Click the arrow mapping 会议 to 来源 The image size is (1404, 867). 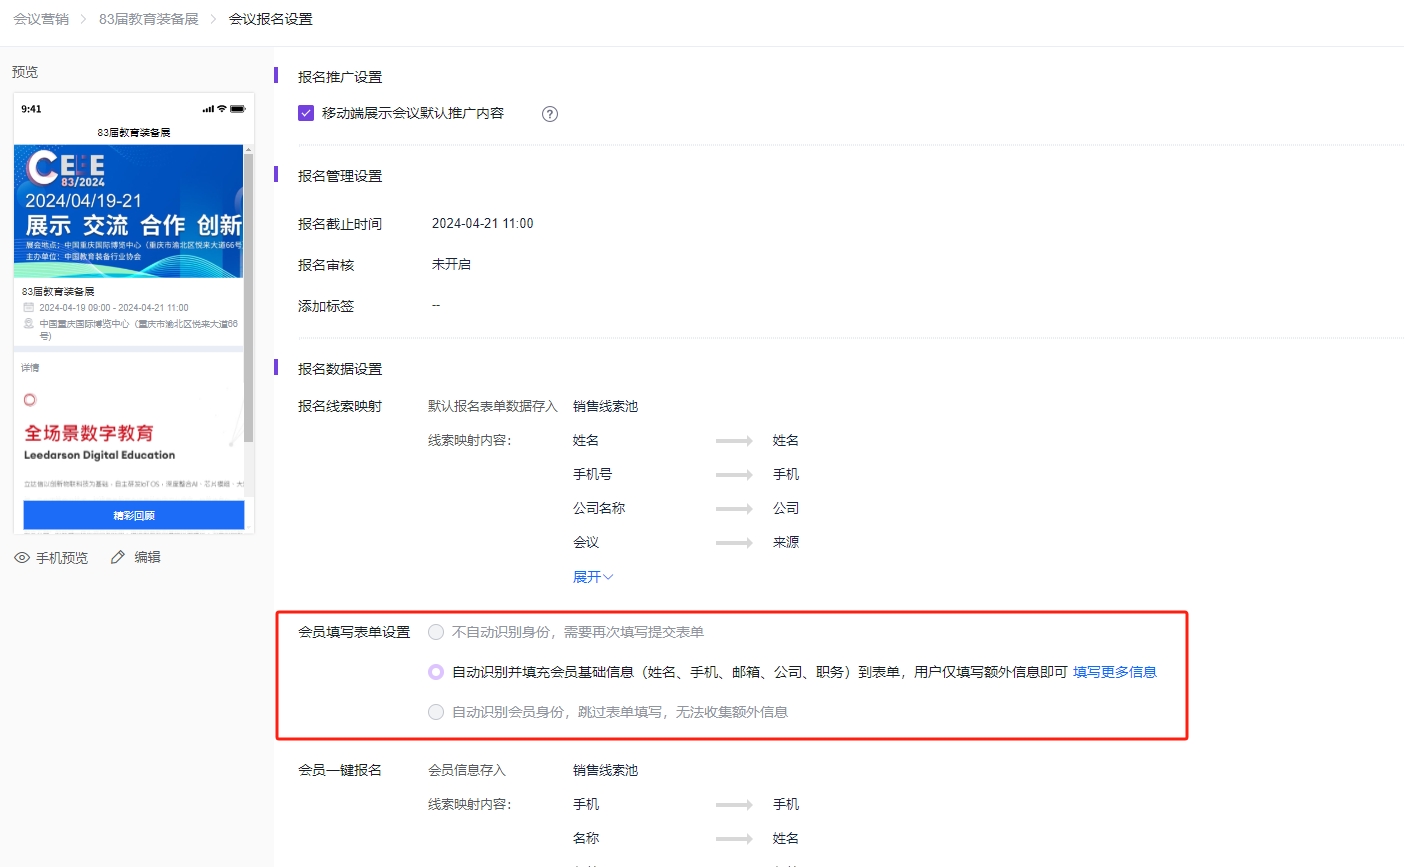pos(733,542)
